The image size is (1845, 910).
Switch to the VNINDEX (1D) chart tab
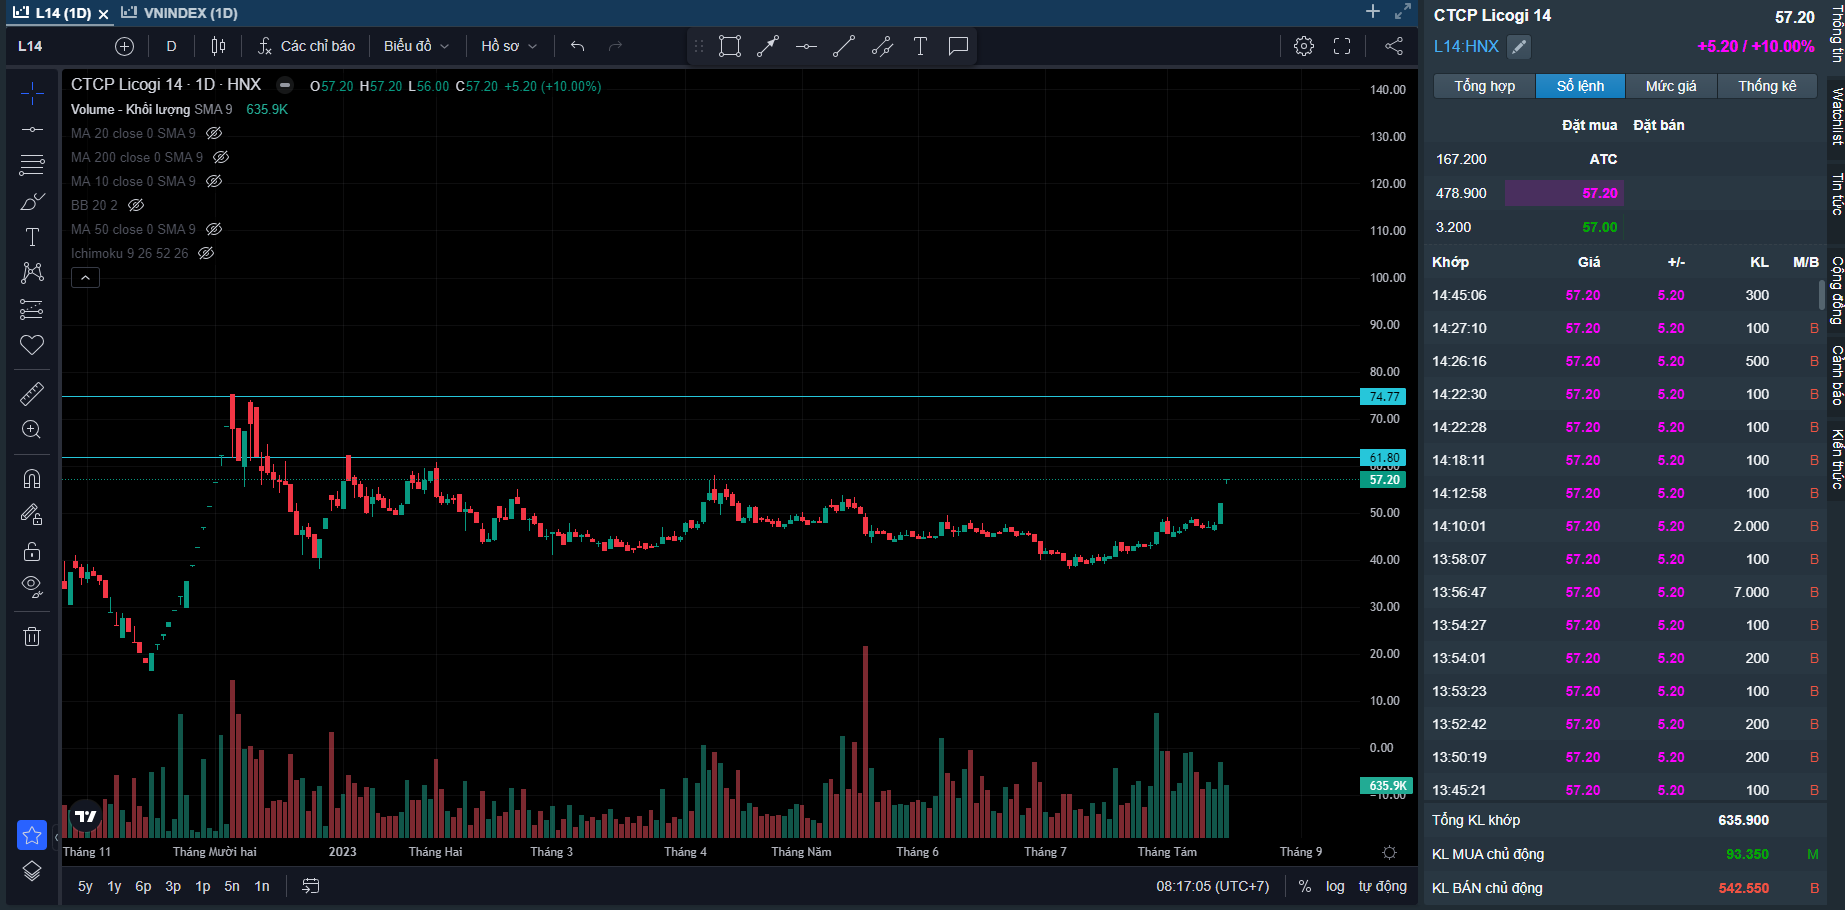tap(179, 13)
